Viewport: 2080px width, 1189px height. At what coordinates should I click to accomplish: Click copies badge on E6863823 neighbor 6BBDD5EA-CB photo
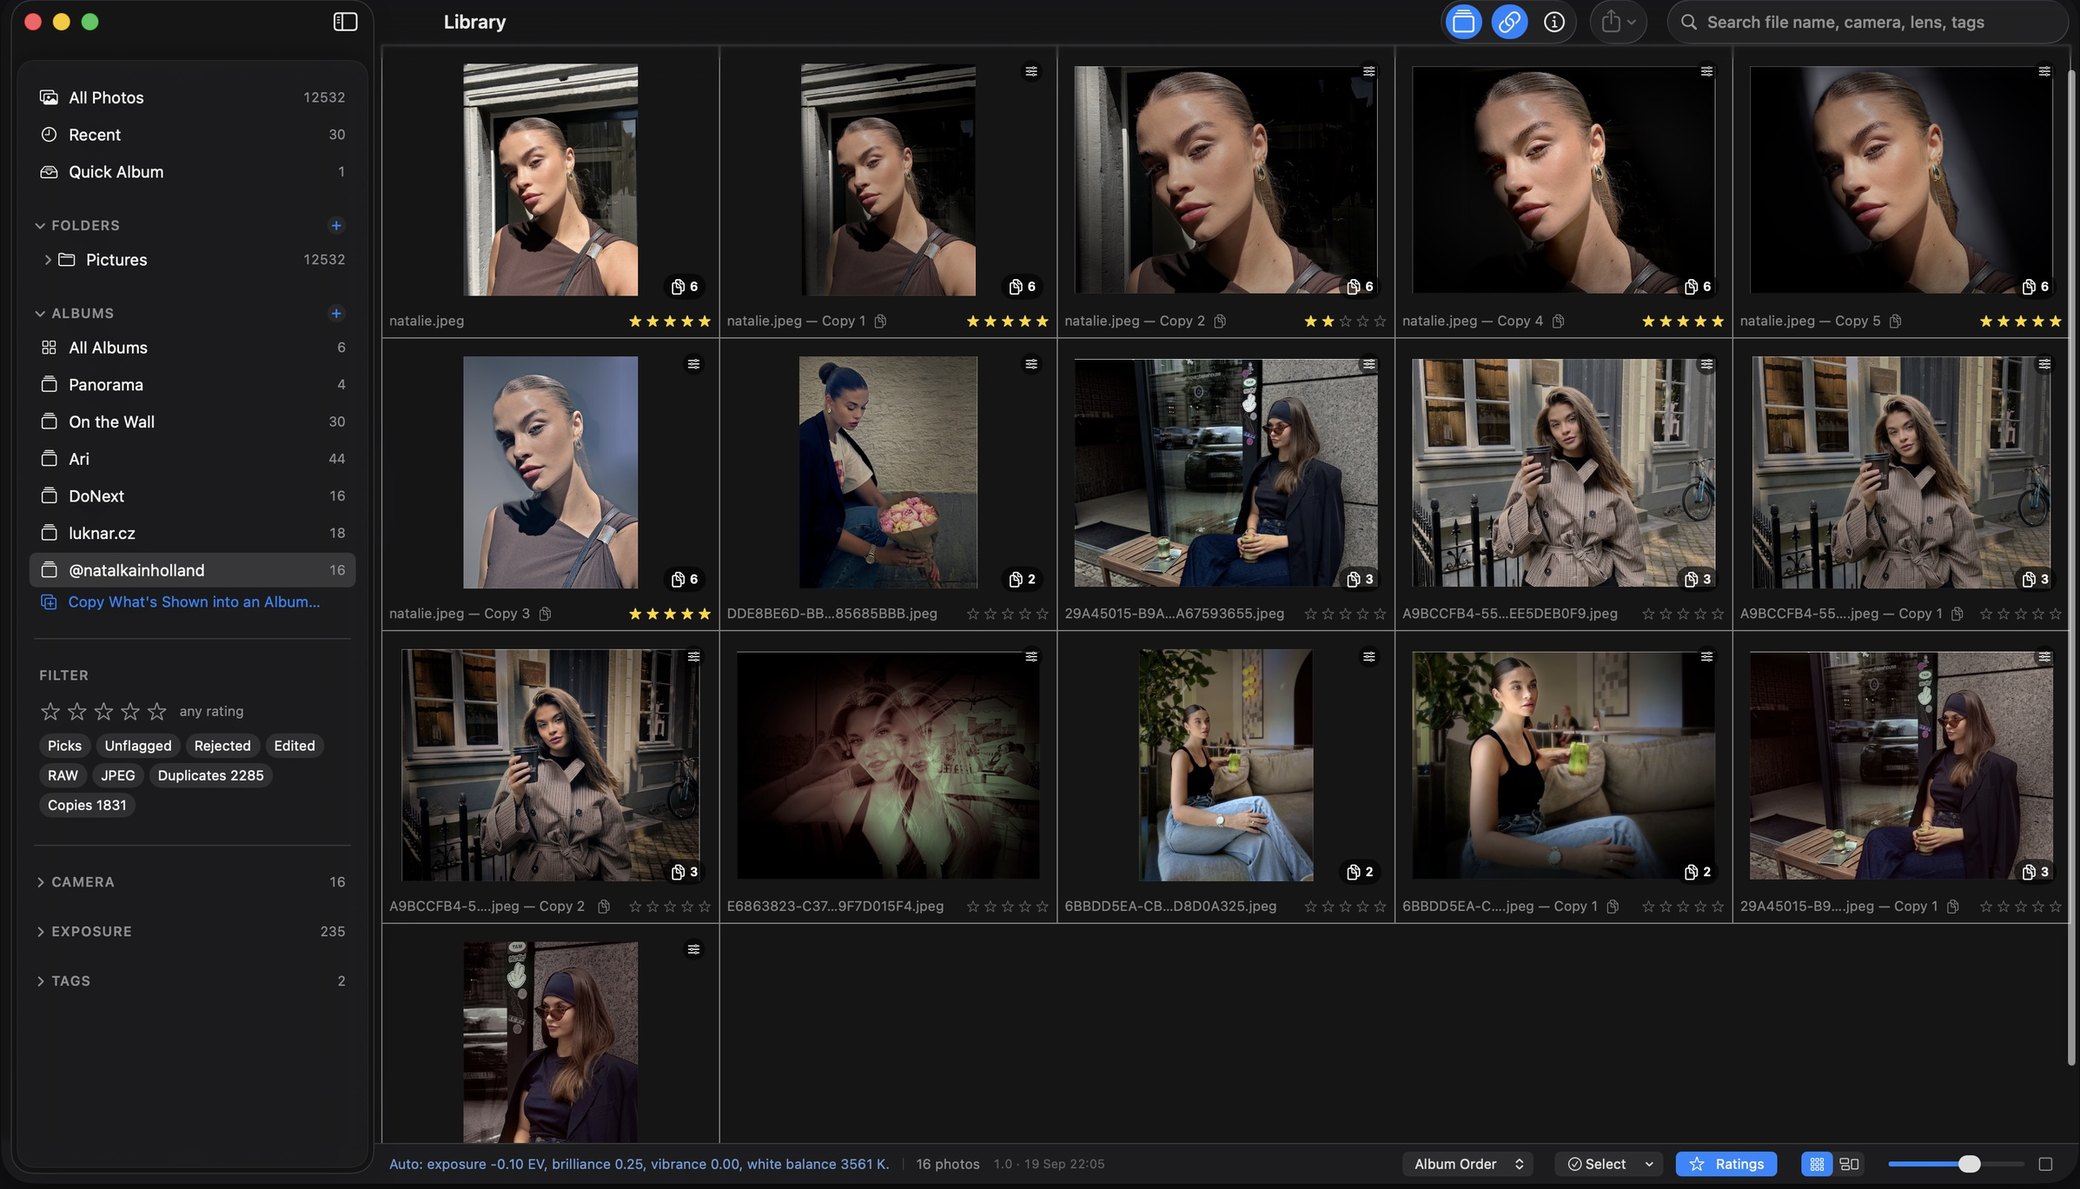1360,872
